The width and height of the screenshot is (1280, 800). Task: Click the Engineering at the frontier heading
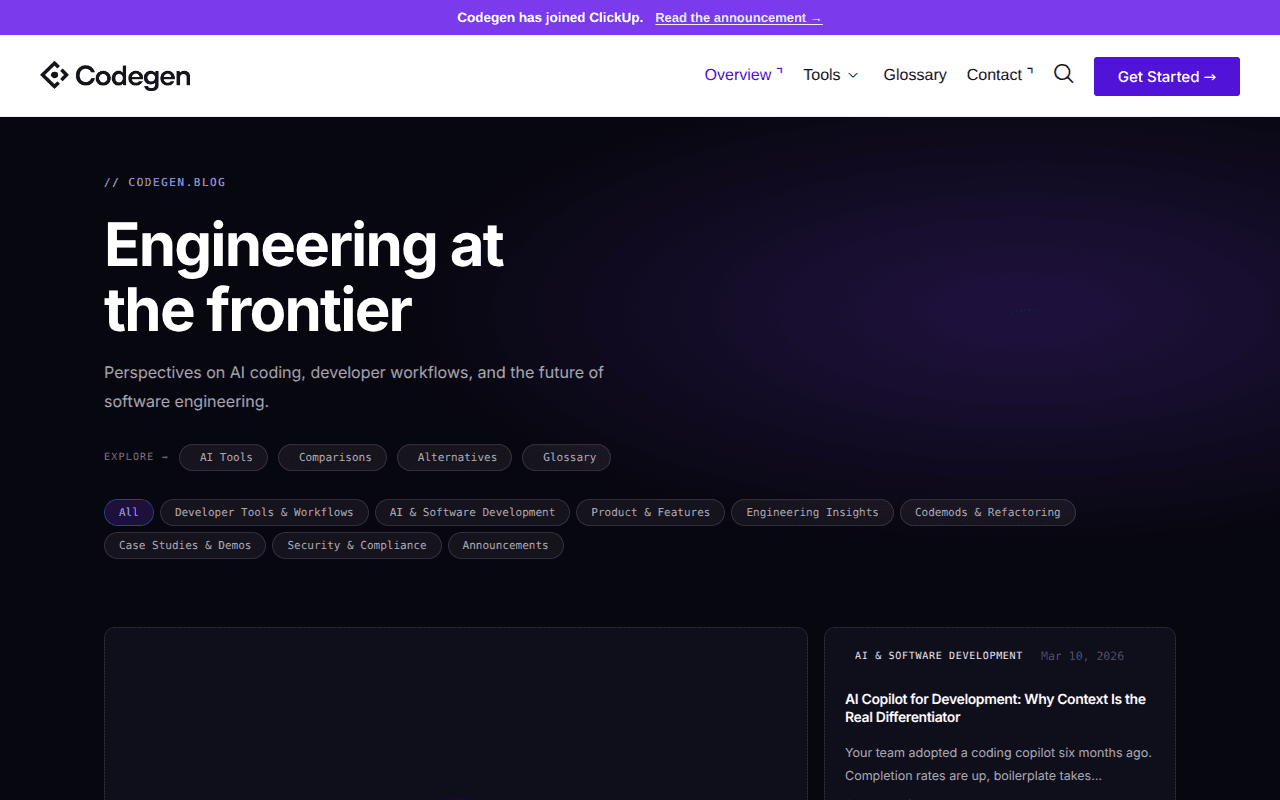tap(304, 277)
